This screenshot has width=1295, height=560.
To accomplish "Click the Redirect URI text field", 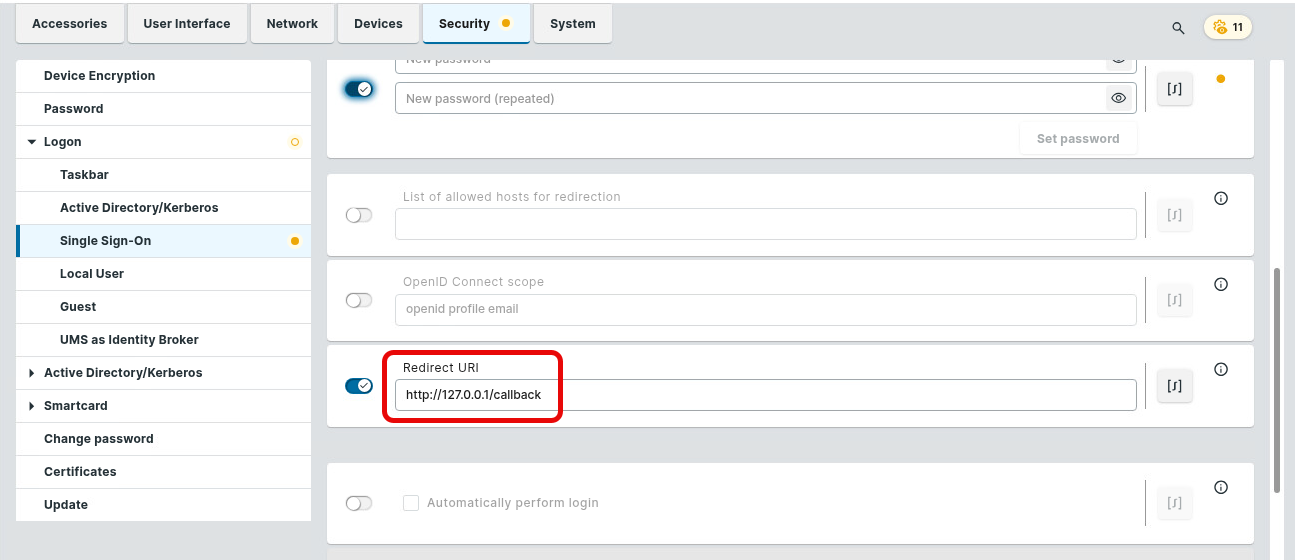I will (765, 395).
